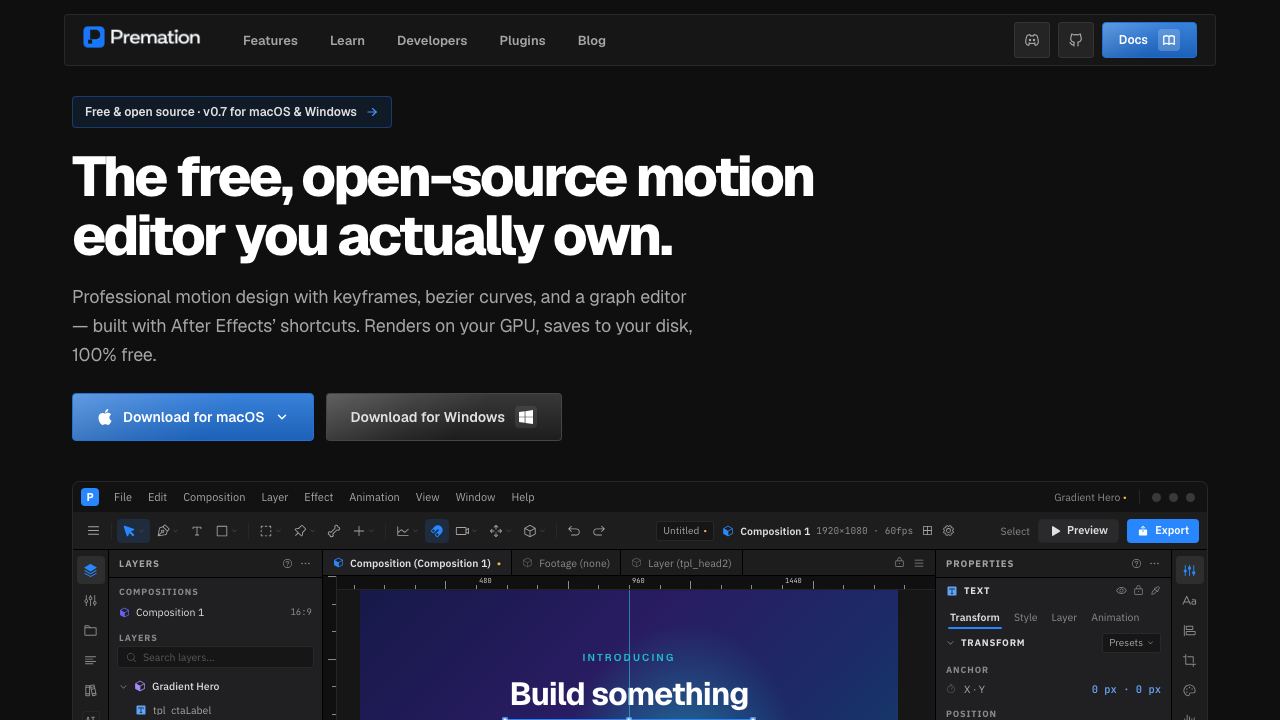The height and width of the screenshot is (720, 1280).
Task: Select the four-arrow Move tool
Action: point(496,531)
